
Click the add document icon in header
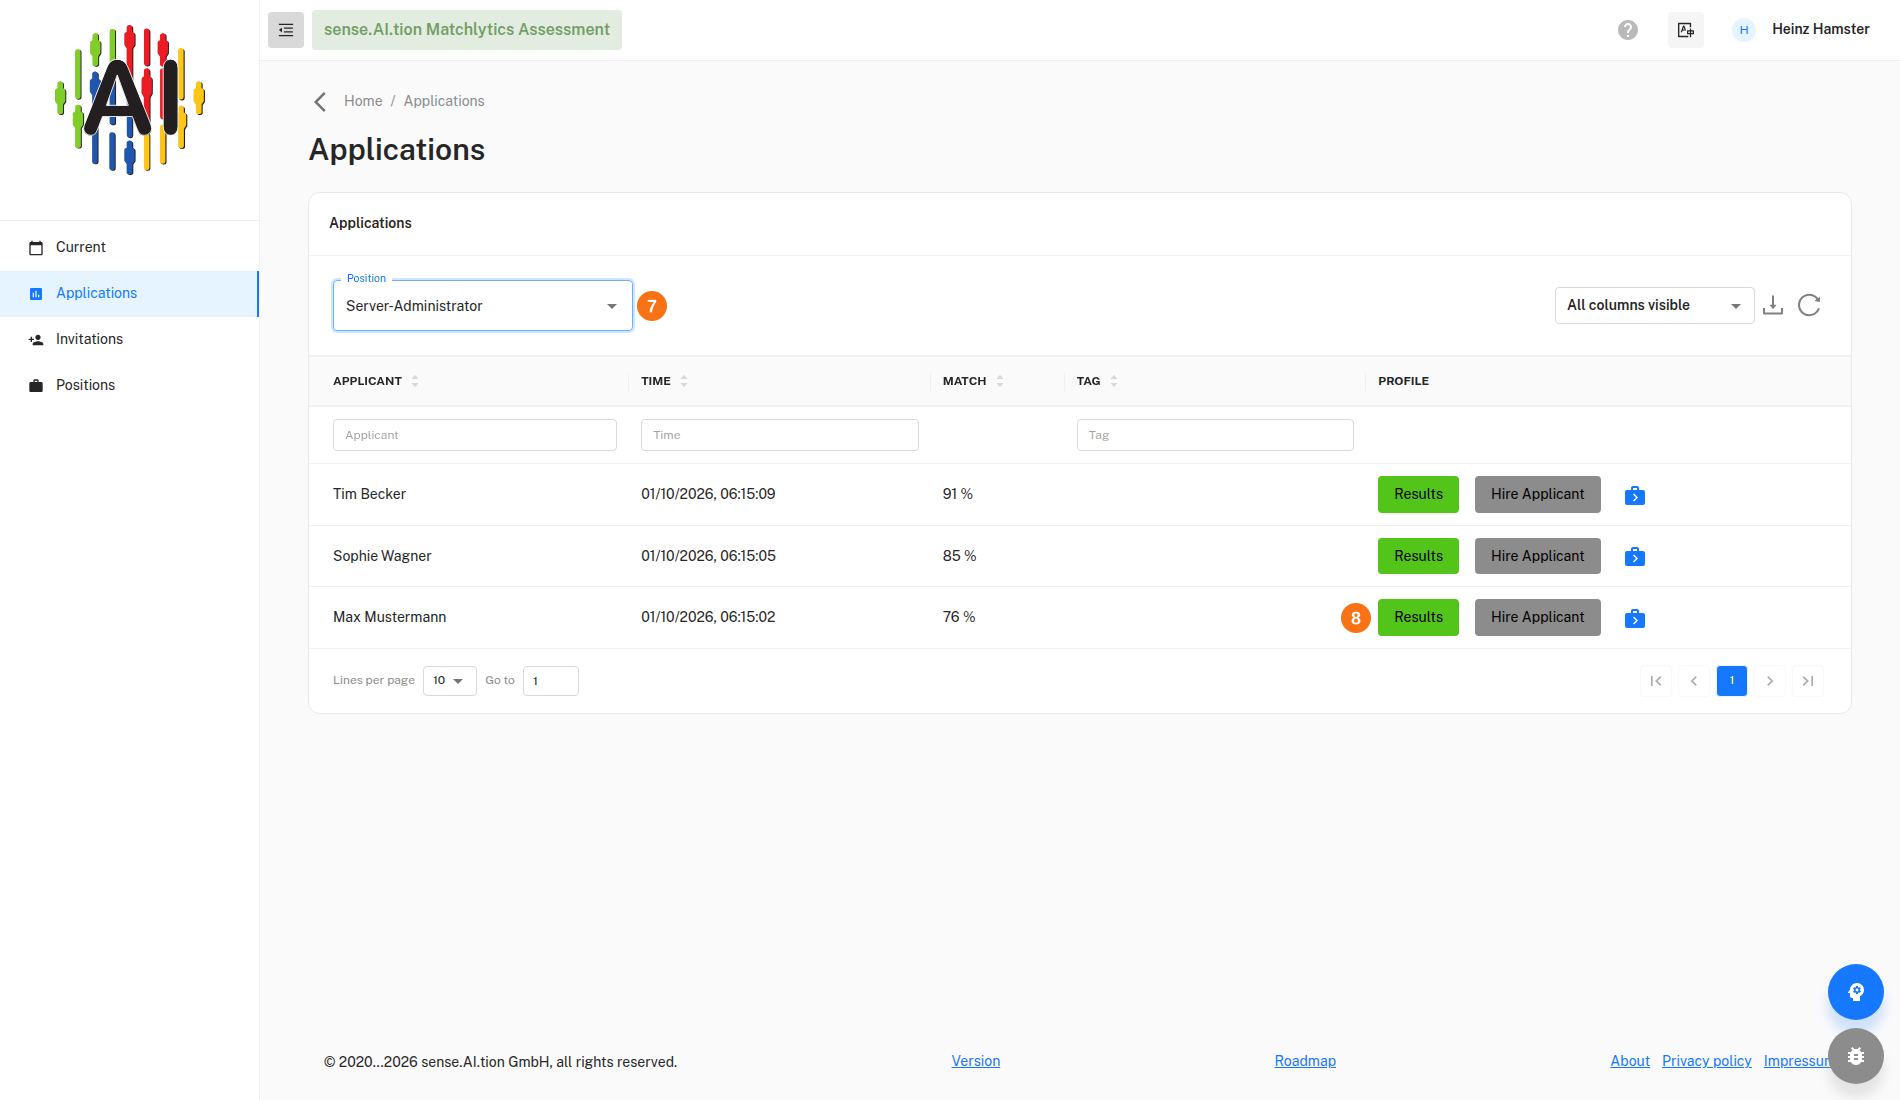[1686, 30]
